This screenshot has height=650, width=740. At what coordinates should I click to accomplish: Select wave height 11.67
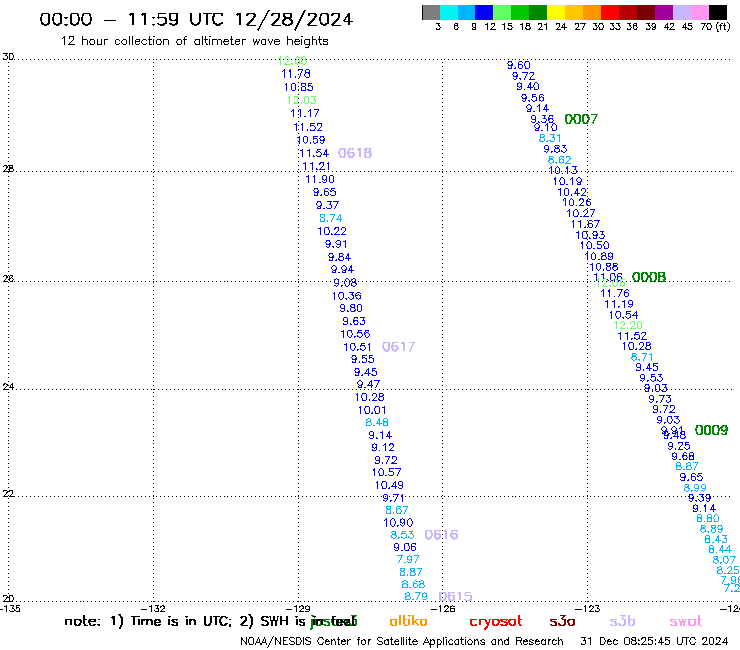pos(585,224)
